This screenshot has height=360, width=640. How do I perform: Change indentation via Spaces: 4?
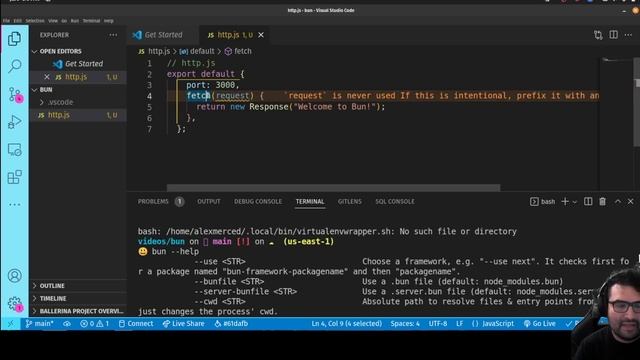click(x=405, y=324)
